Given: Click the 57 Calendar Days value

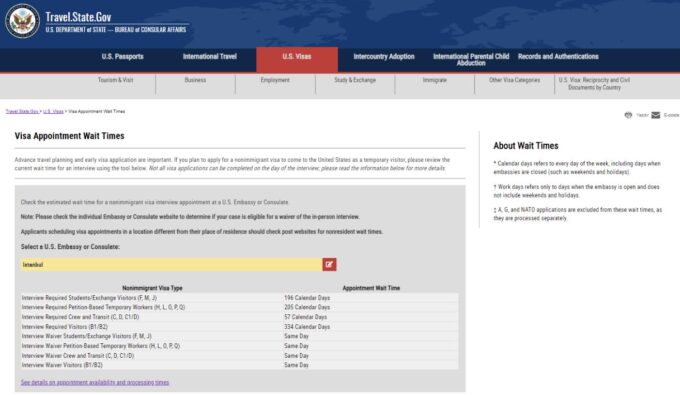Looking at the screenshot, I should click(306, 317).
